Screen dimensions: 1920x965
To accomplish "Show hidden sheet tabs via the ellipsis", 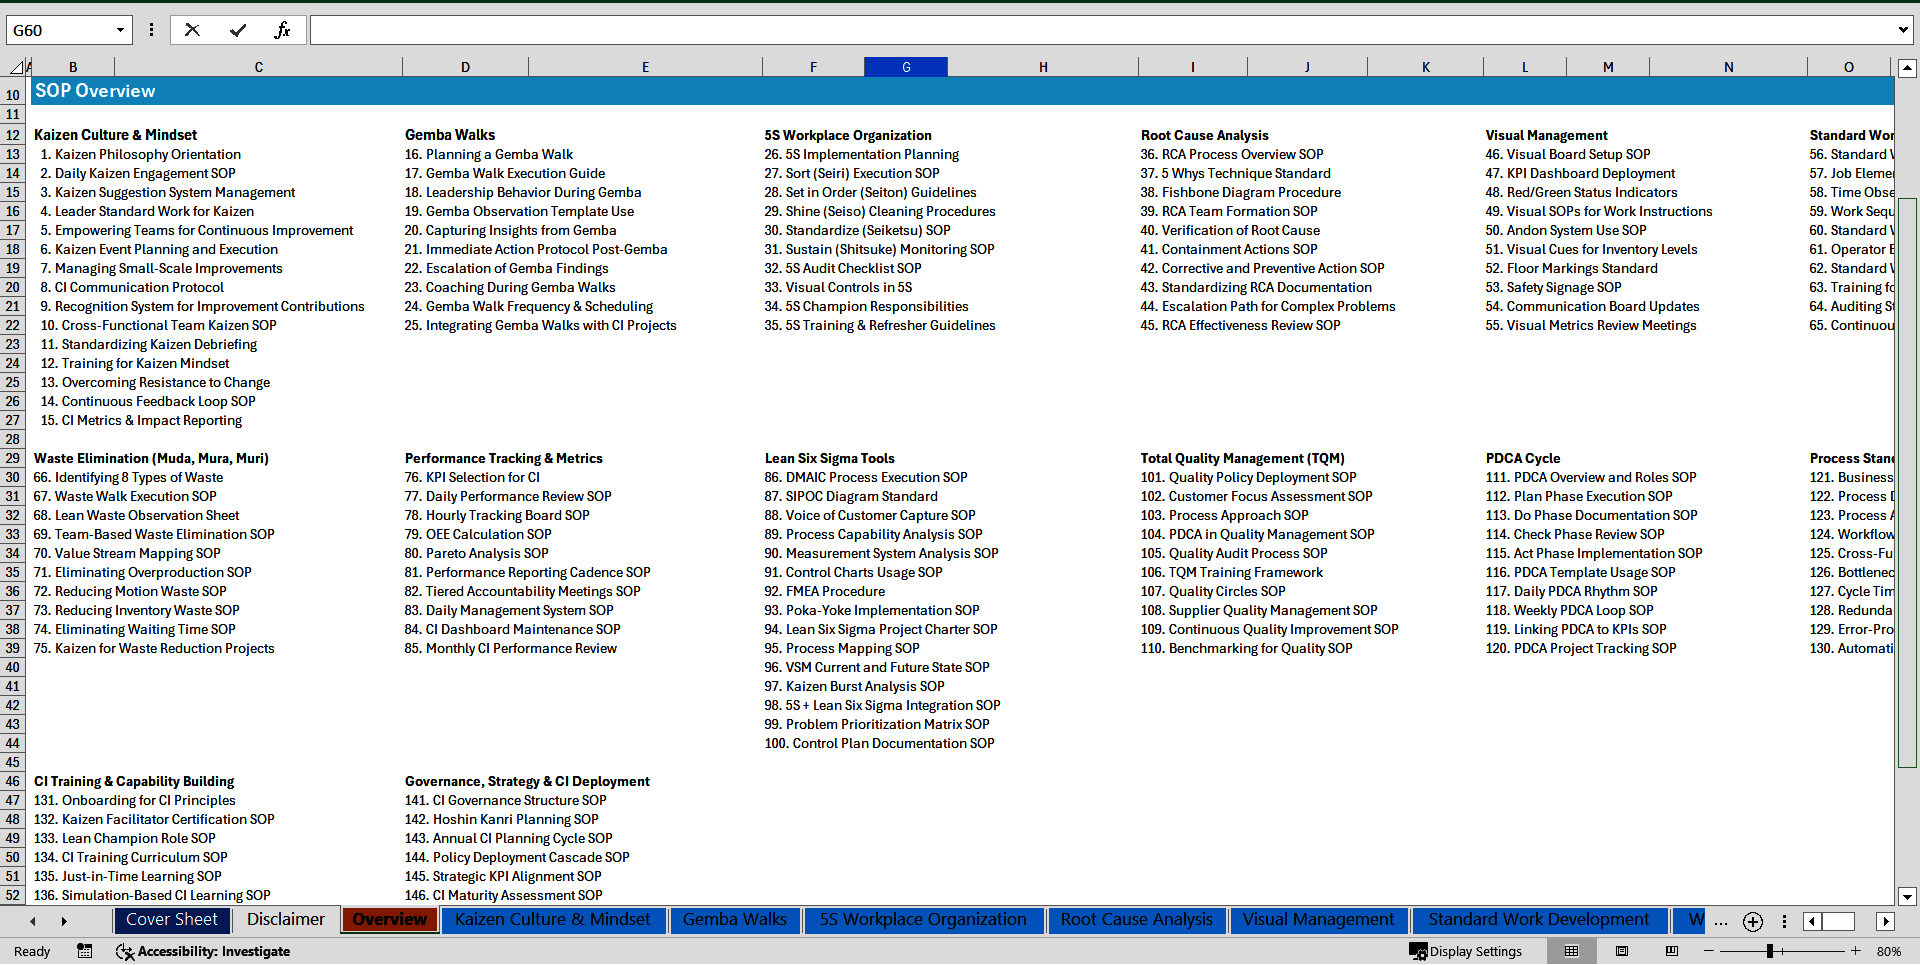I will [x=1720, y=921].
